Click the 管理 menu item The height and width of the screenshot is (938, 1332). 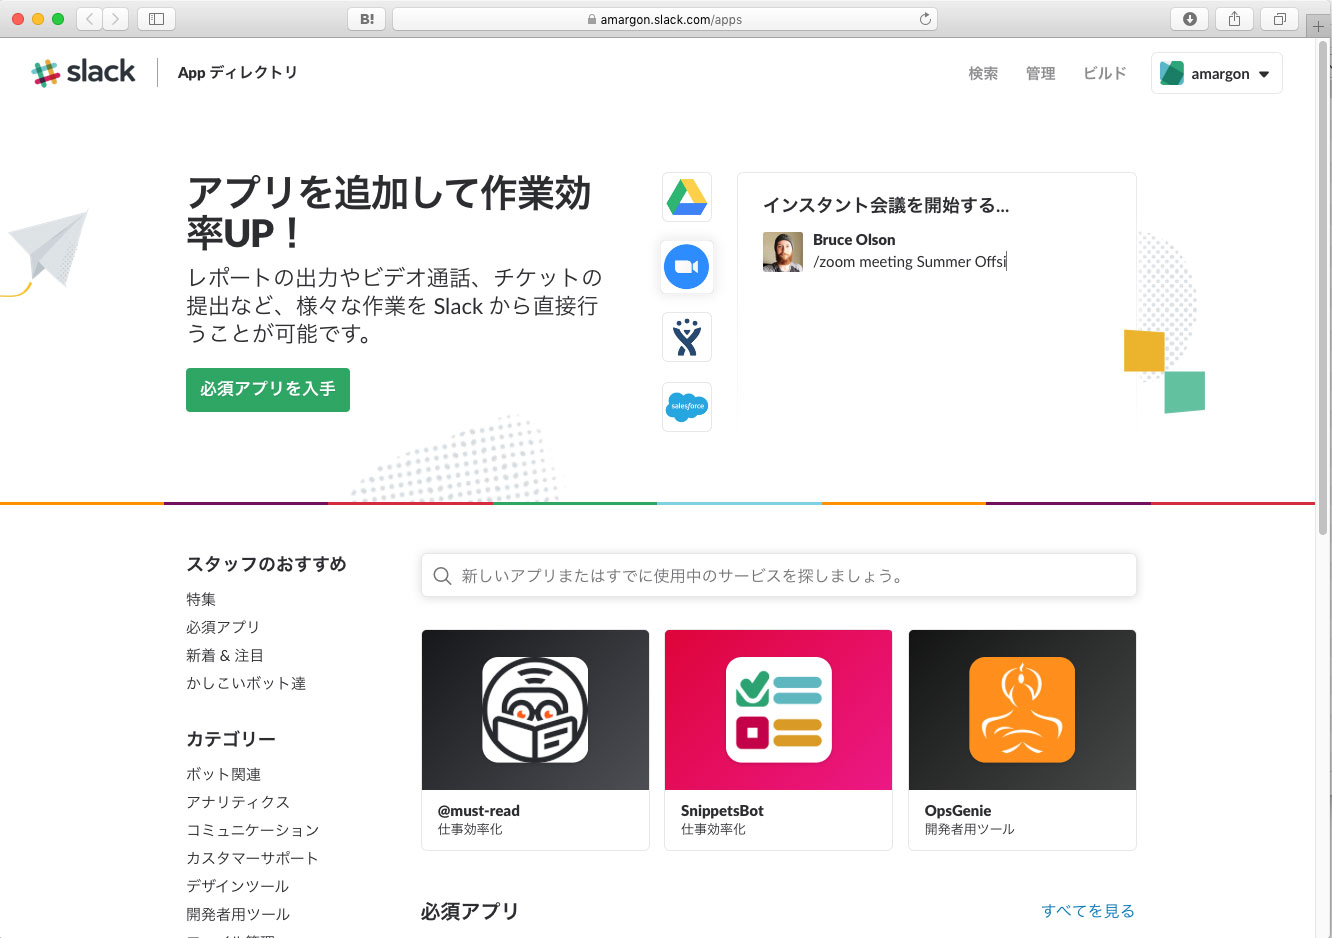1040,73
